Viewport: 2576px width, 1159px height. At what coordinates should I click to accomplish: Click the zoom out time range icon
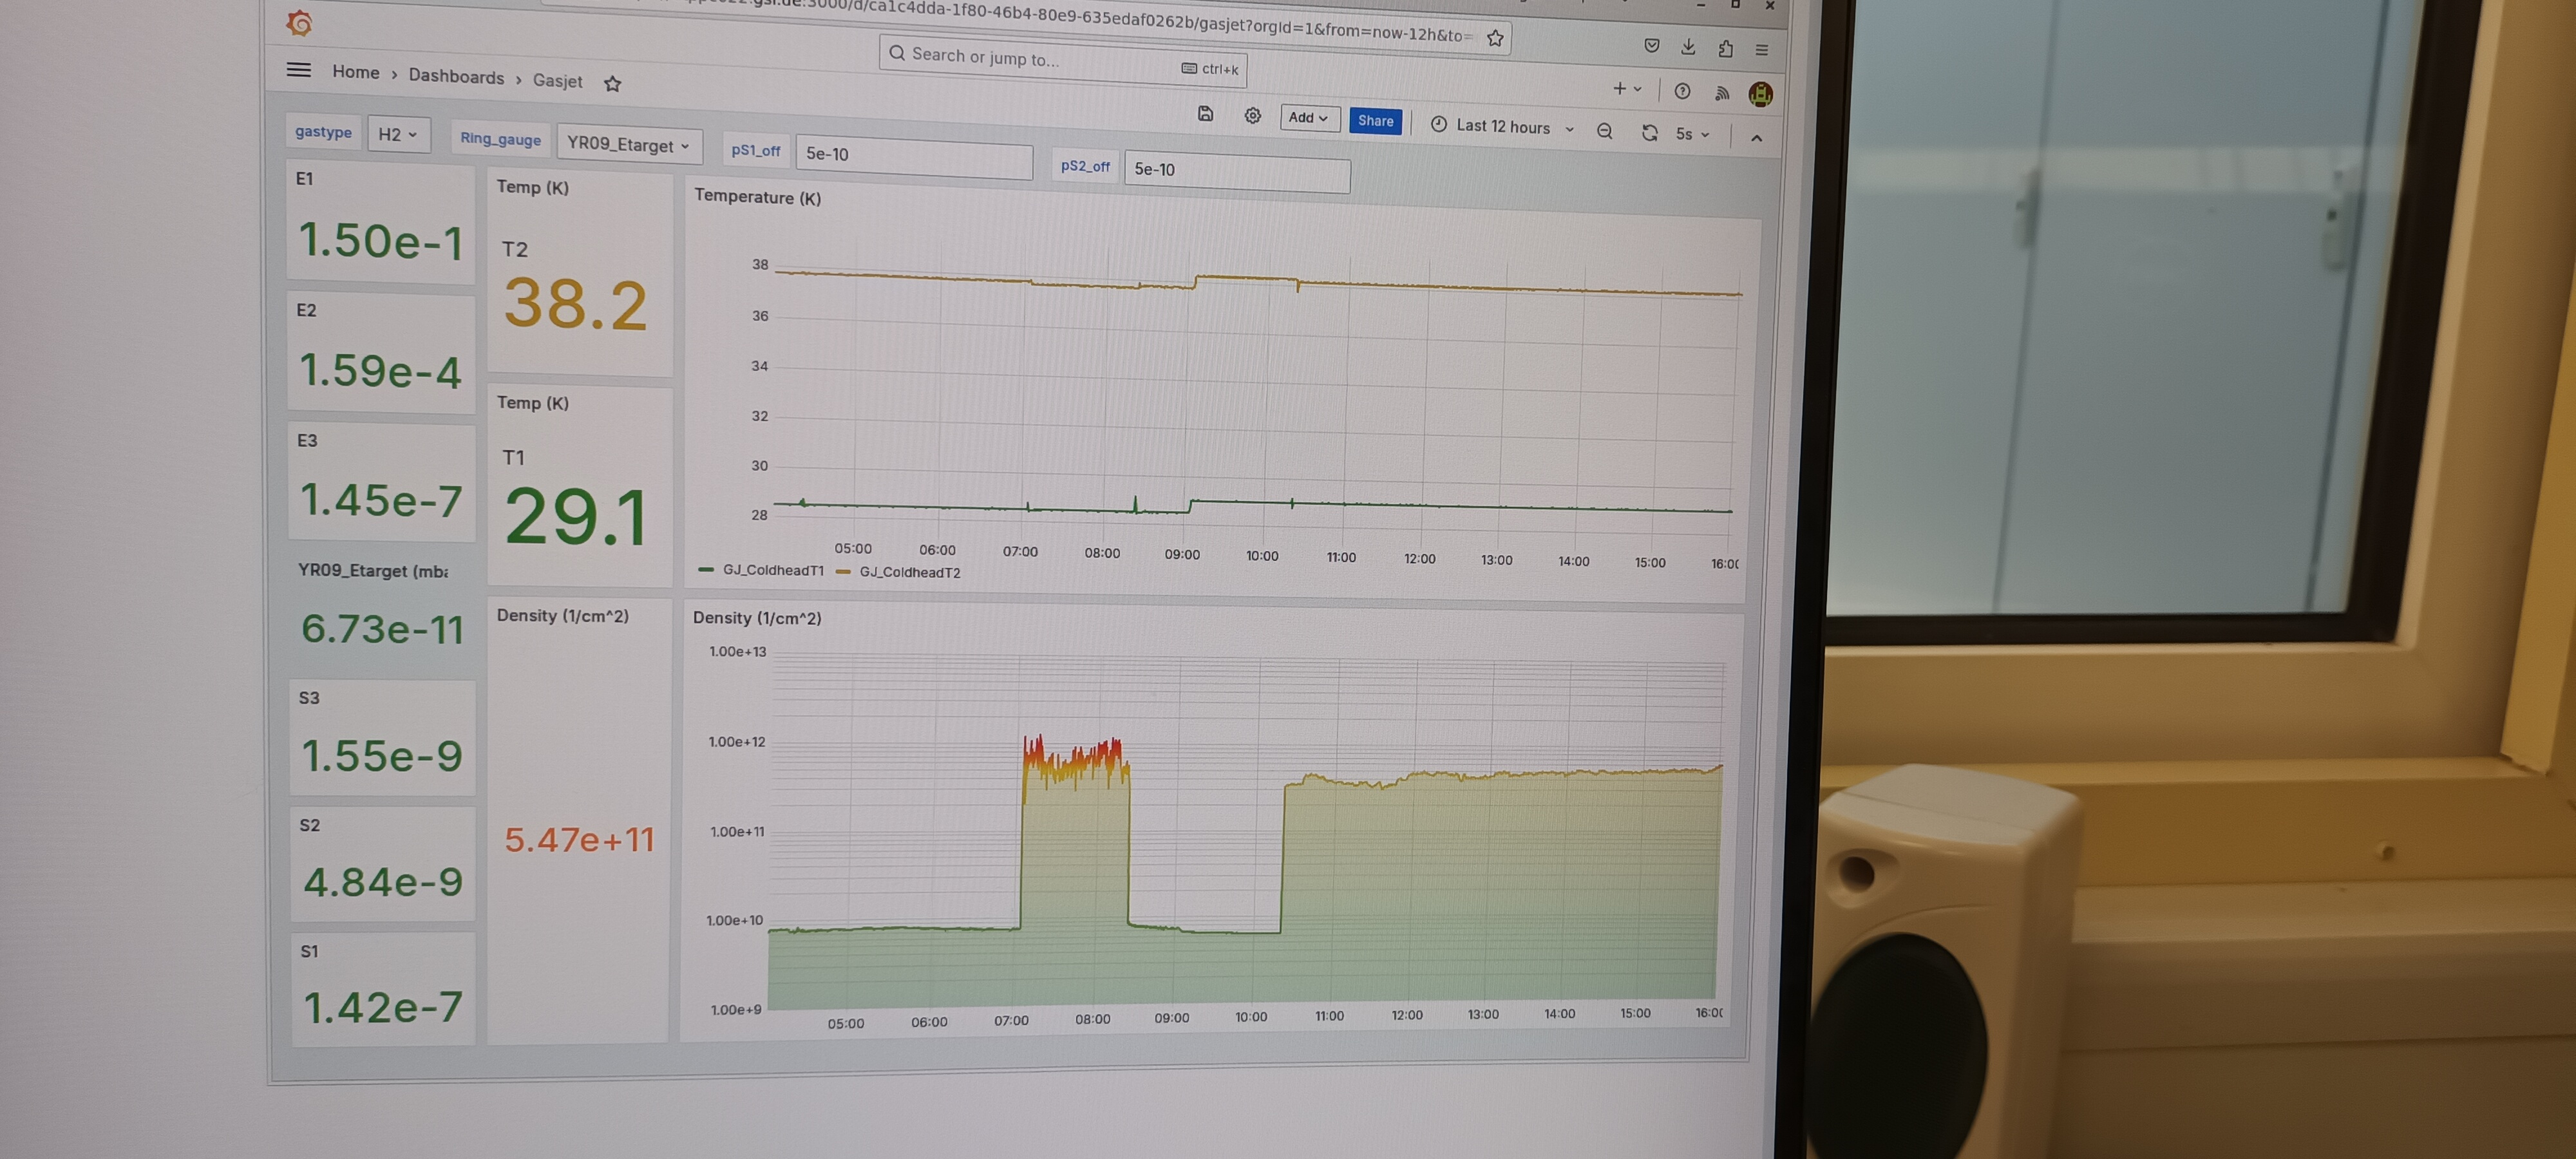pyautogui.click(x=1604, y=131)
